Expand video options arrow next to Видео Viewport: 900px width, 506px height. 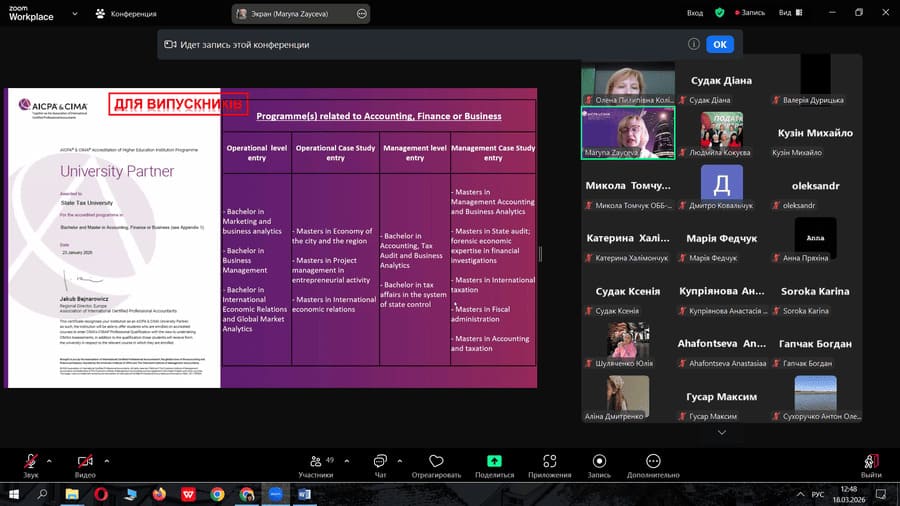coord(105,461)
